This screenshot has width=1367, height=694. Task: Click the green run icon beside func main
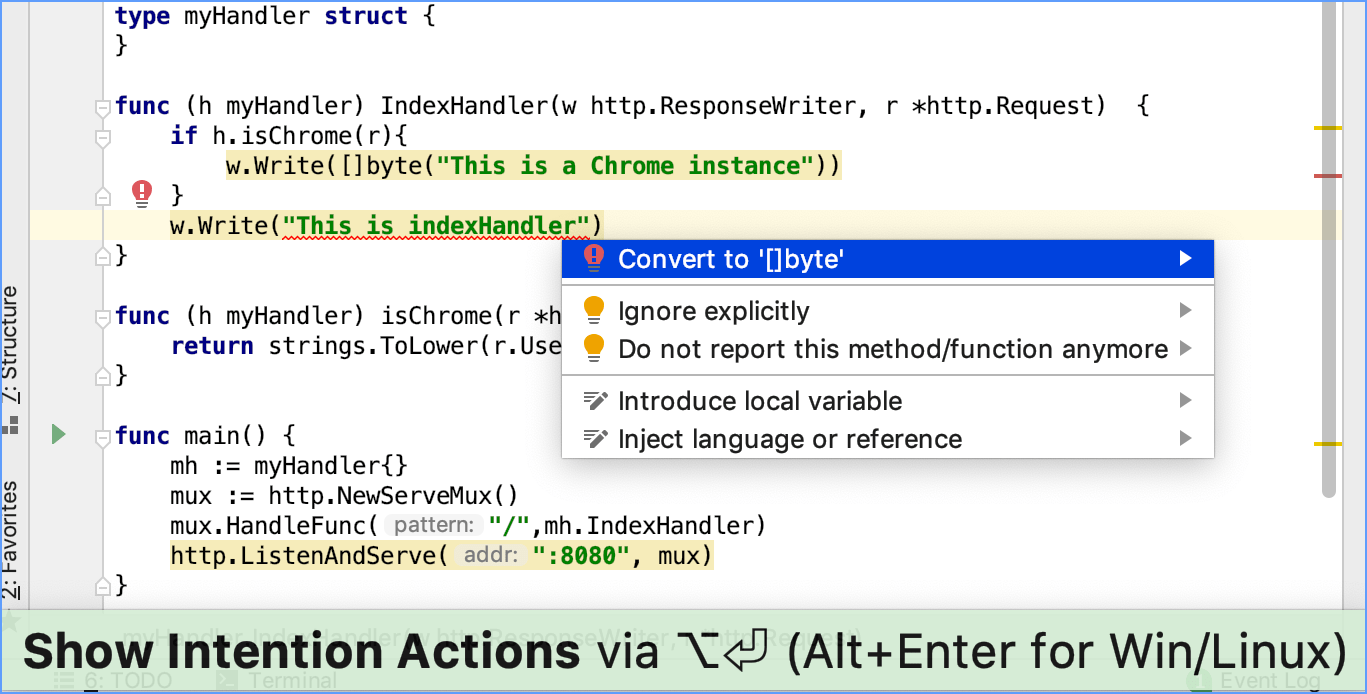tap(58, 435)
